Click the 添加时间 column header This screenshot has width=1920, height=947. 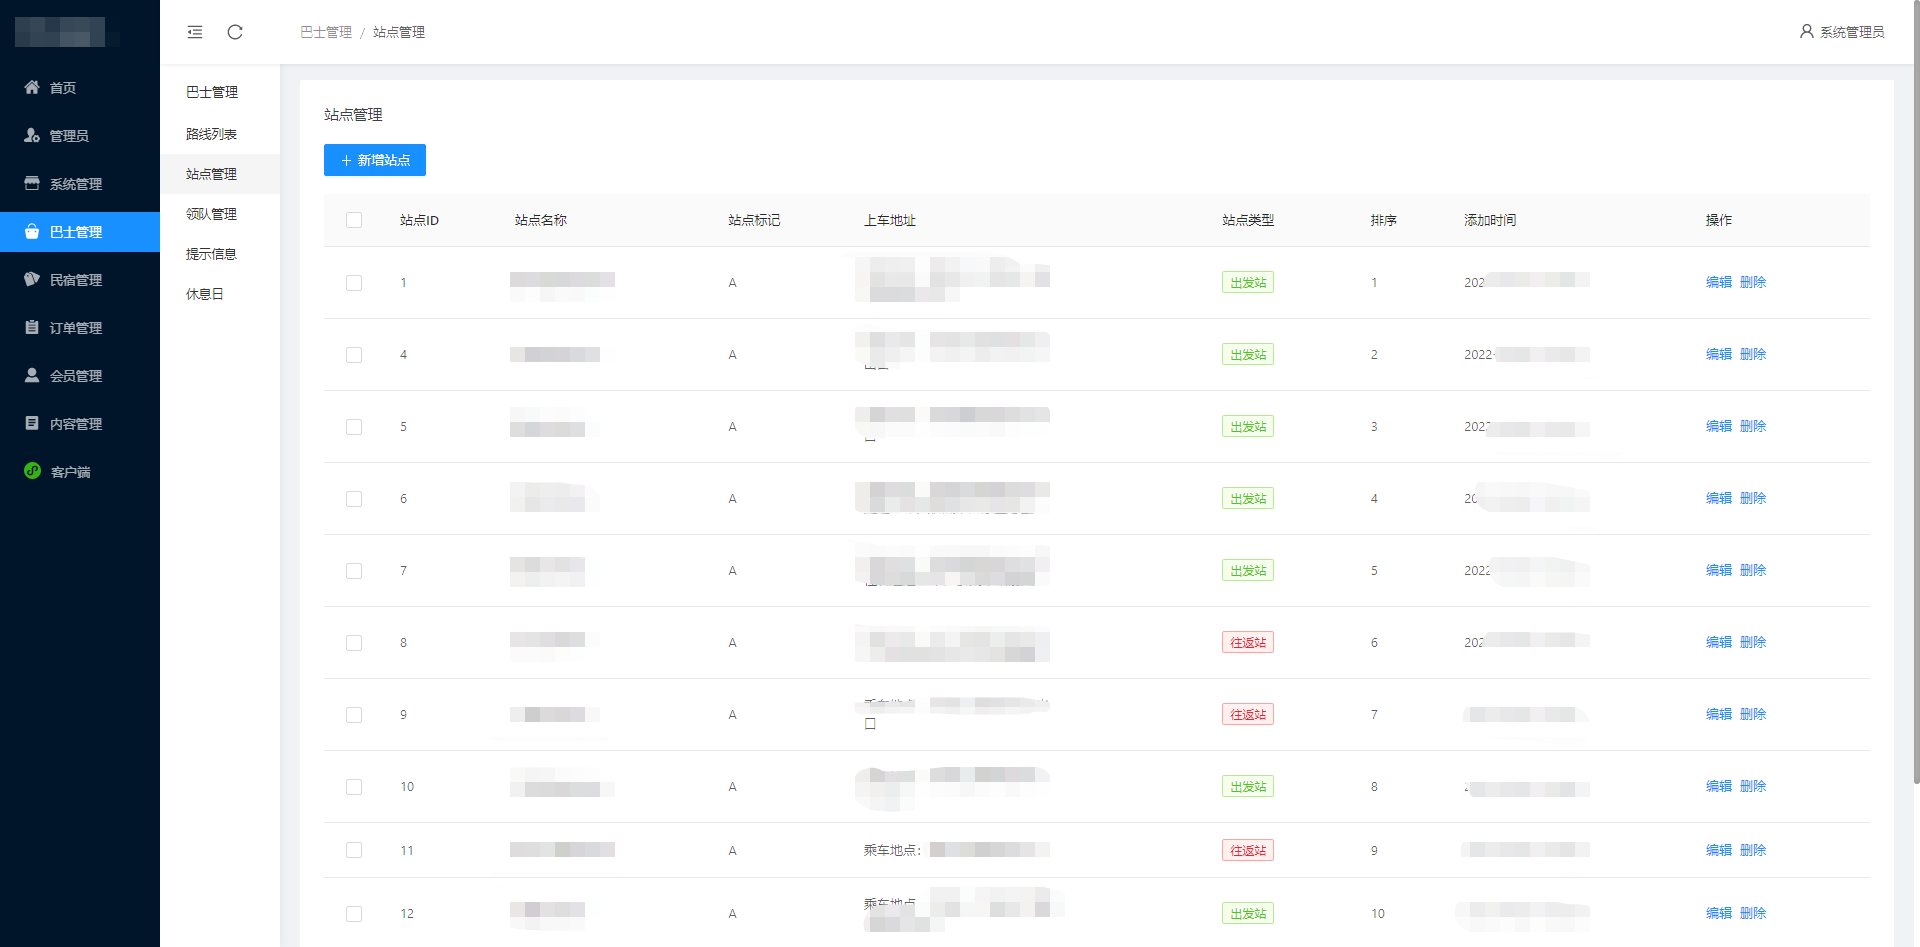point(1490,220)
